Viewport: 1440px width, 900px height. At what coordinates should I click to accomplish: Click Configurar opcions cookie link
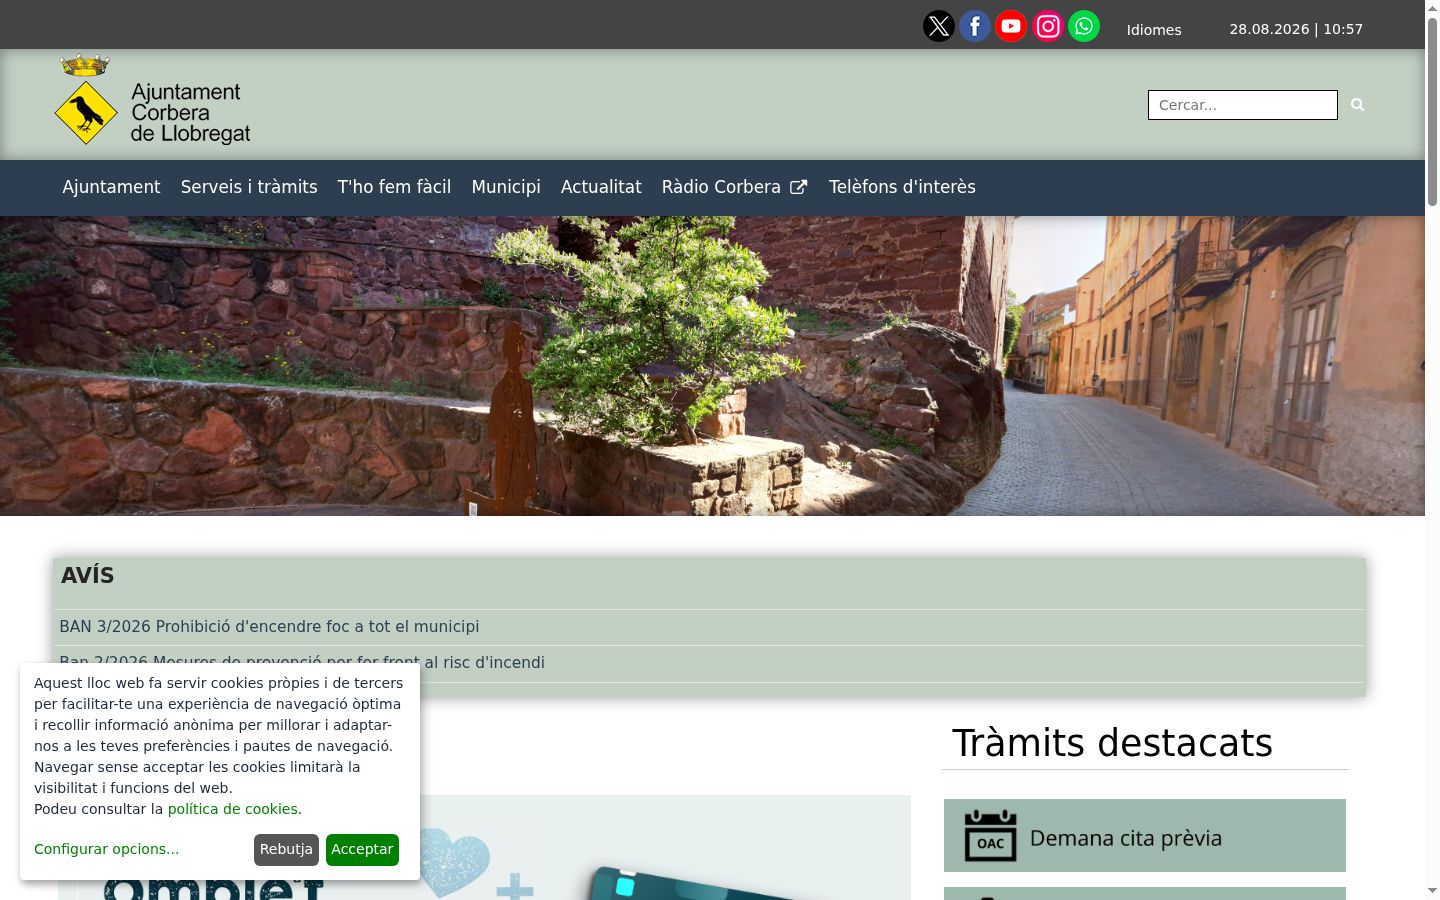click(x=106, y=849)
